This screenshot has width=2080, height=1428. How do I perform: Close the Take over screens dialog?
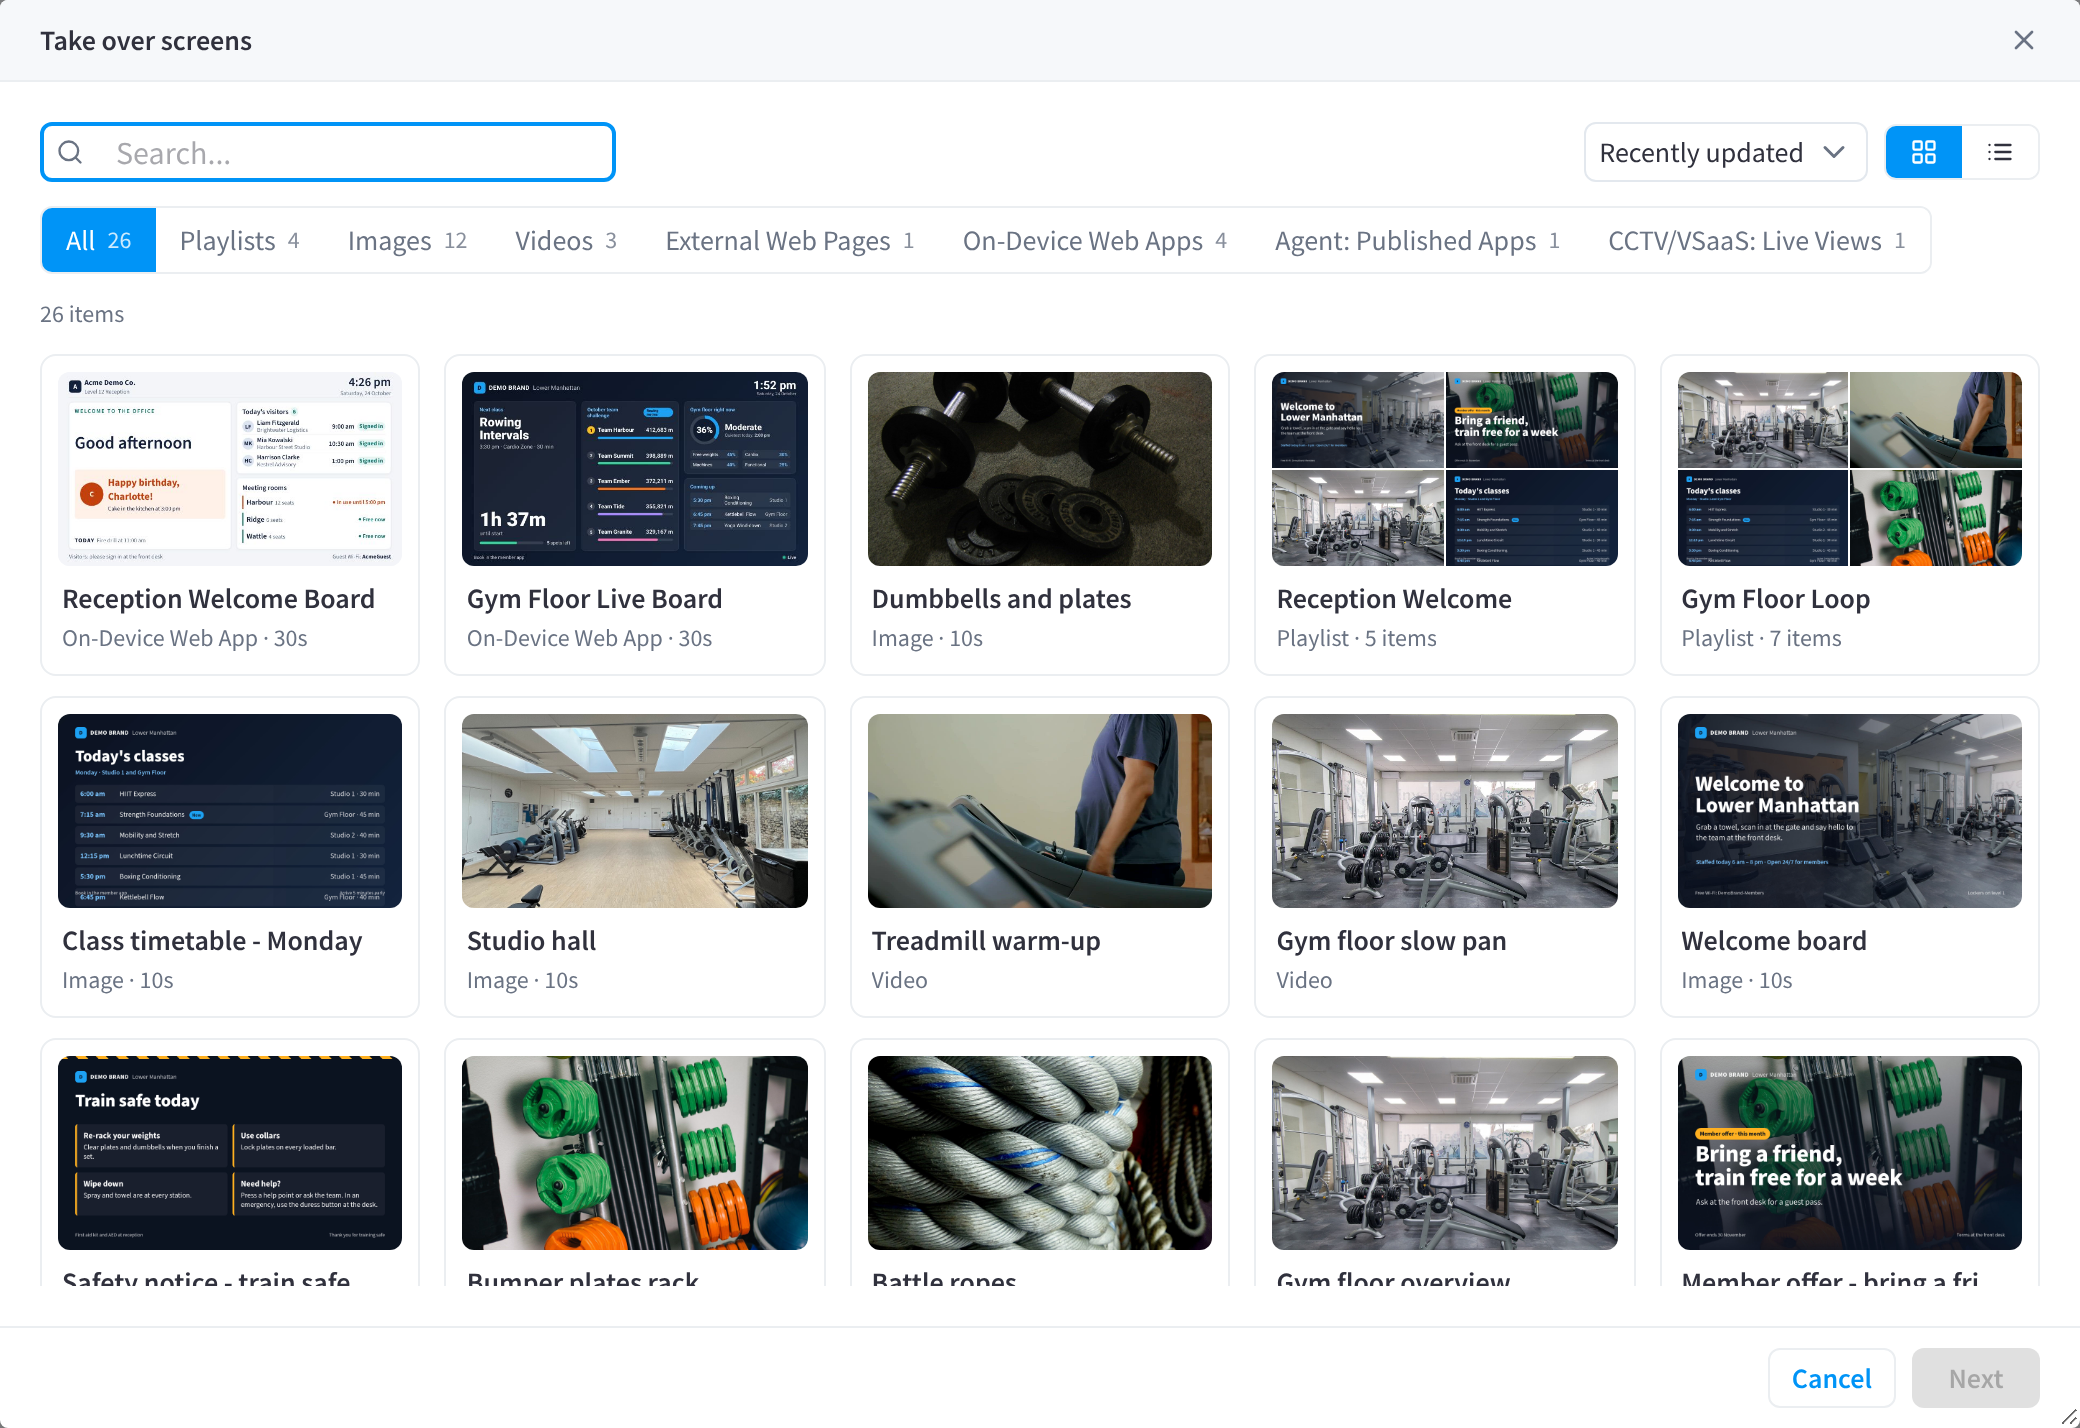[x=2023, y=40]
